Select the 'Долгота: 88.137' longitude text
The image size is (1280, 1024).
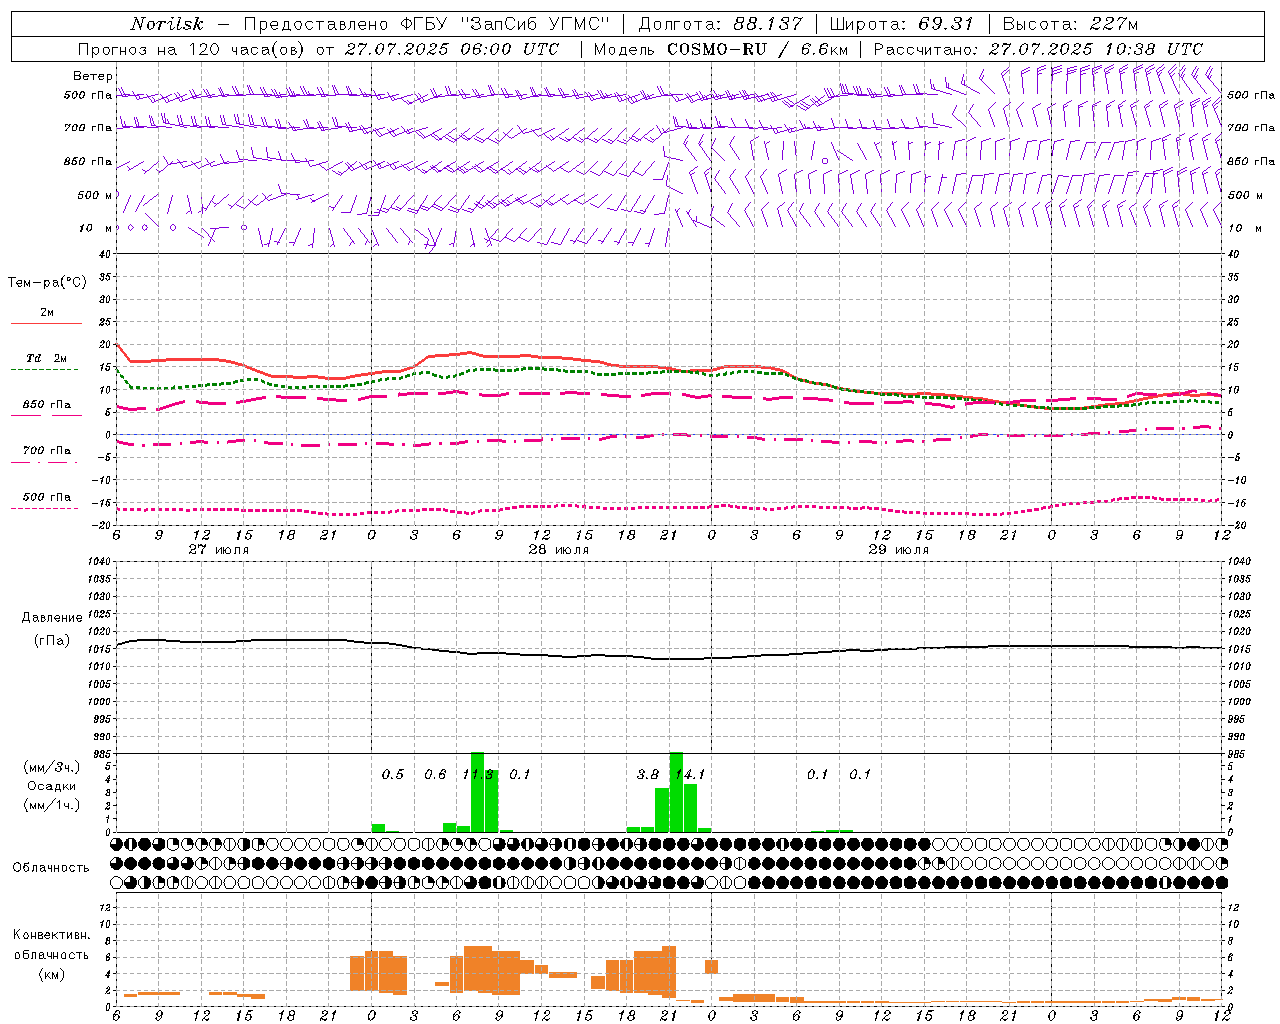tap(720, 24)
